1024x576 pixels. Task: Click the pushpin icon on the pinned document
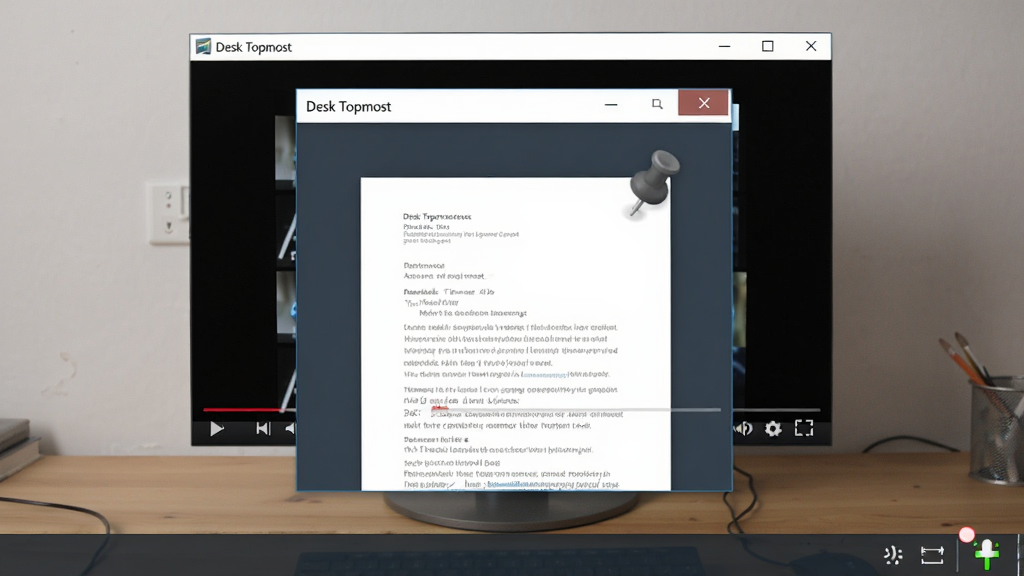(654, 182)
